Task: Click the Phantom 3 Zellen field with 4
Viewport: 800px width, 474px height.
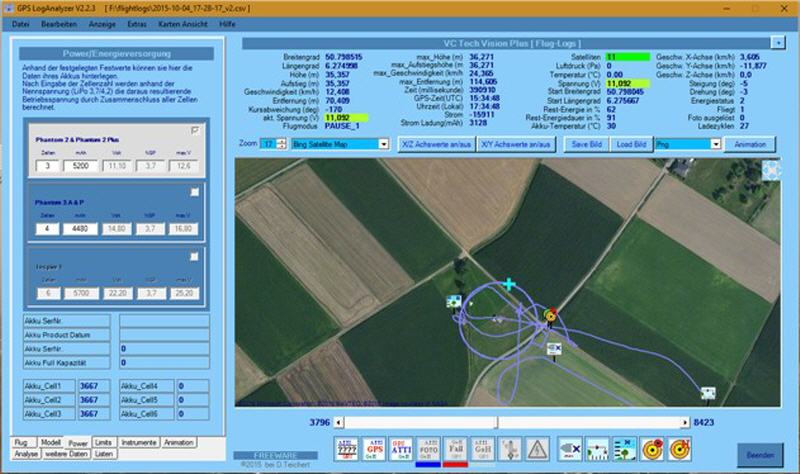Action: point(47,229)
